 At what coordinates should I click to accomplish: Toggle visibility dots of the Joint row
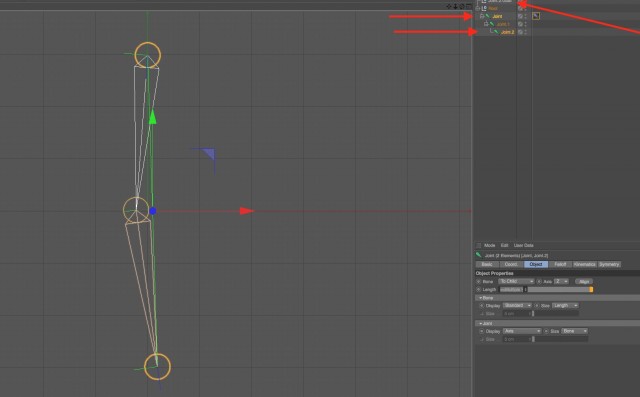[x=525, y=16]
